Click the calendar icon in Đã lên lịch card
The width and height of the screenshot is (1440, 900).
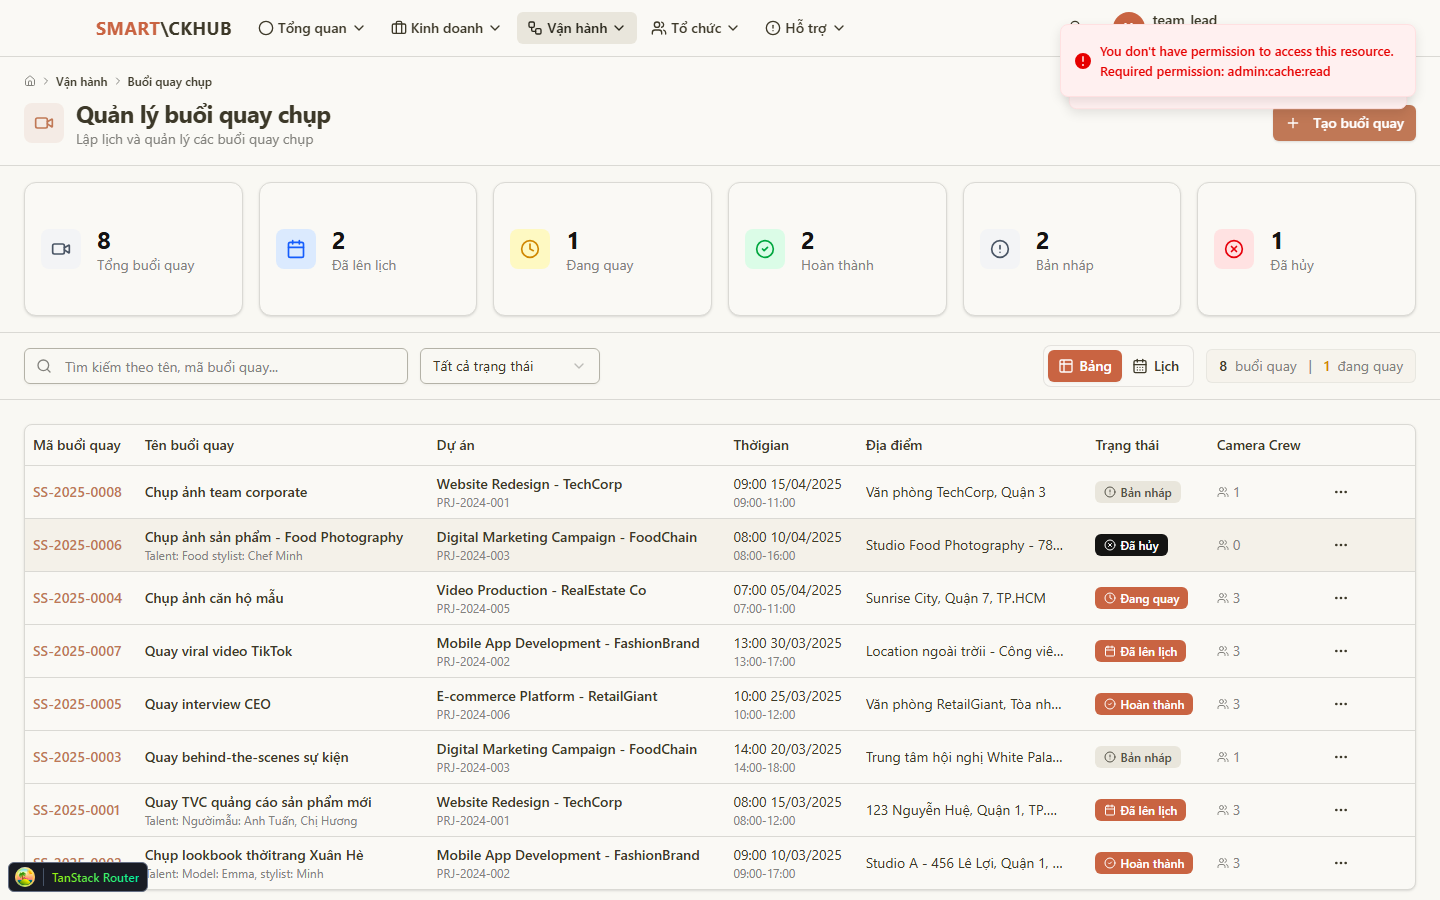click(x=296, y=249)
